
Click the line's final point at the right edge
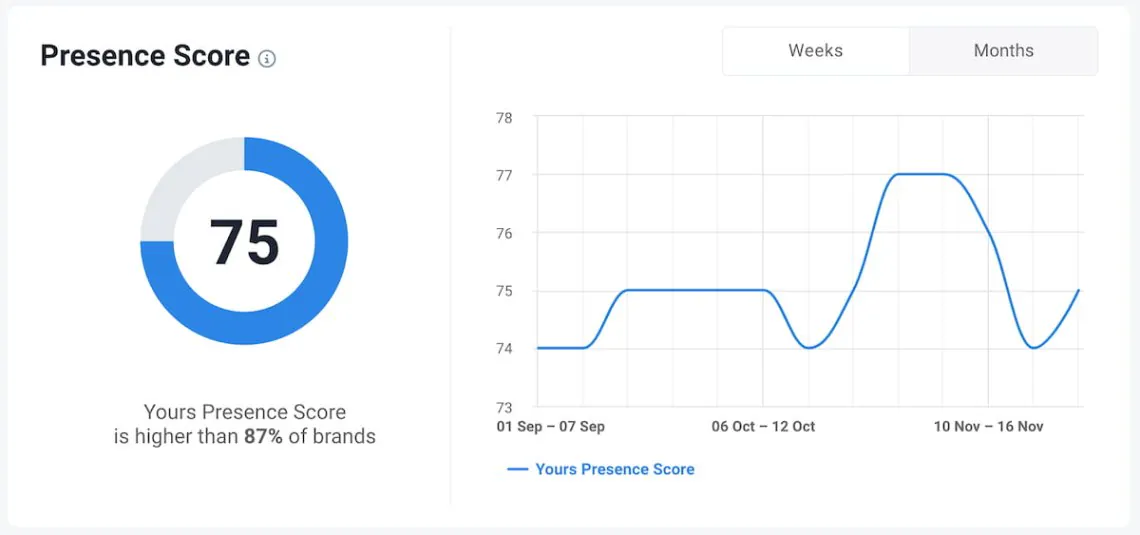click(1079, 290)
